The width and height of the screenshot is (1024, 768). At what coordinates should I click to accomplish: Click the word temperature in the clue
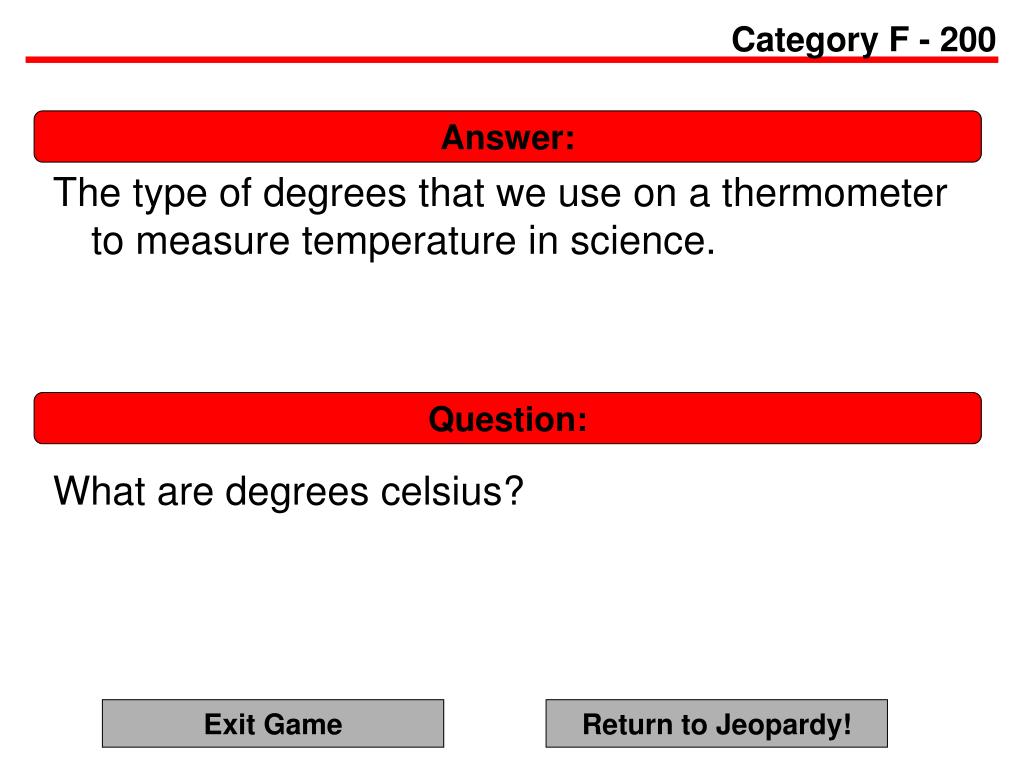tap(409, 242)
